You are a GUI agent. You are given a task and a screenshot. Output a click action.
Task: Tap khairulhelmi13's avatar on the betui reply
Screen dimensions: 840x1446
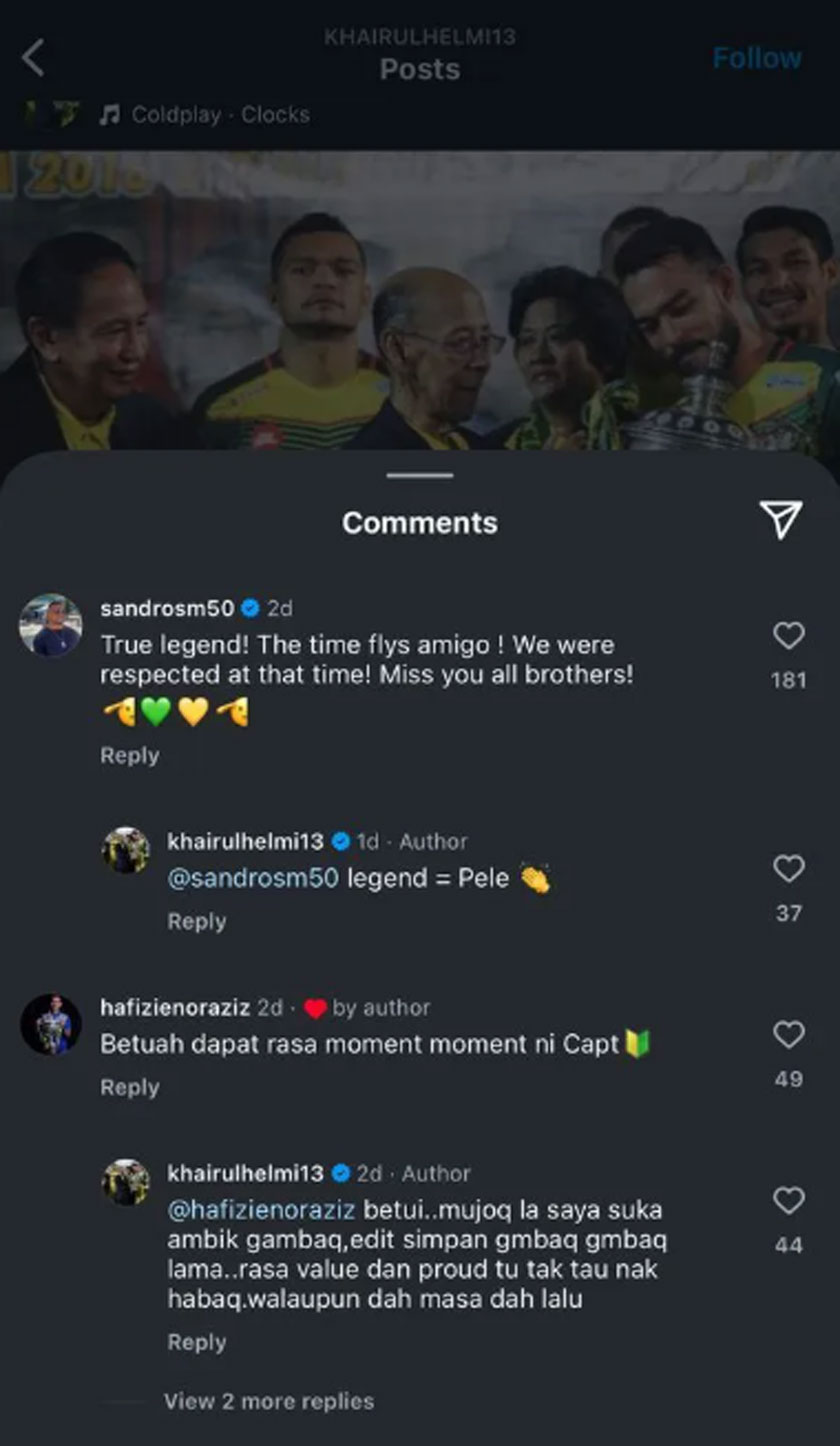pos(126,1183)
